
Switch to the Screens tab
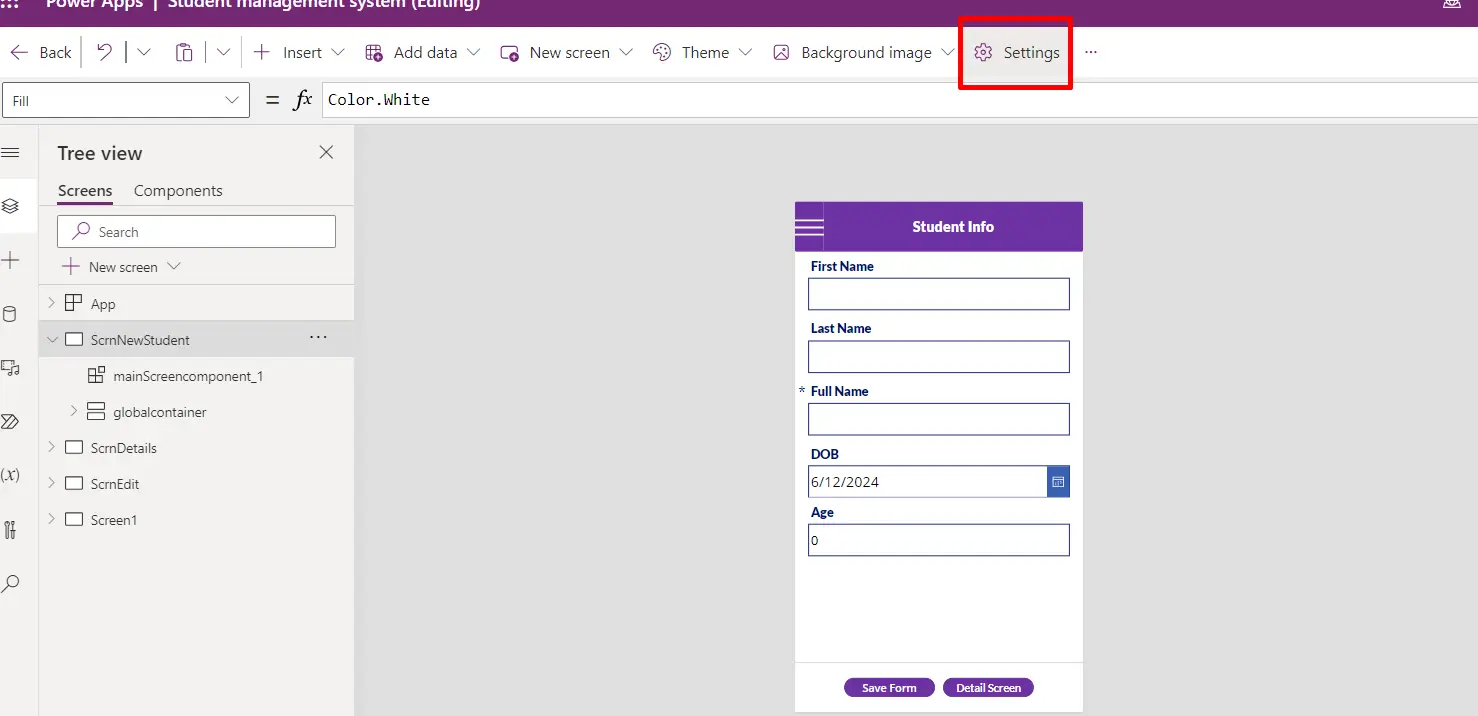tap(85, 191)
